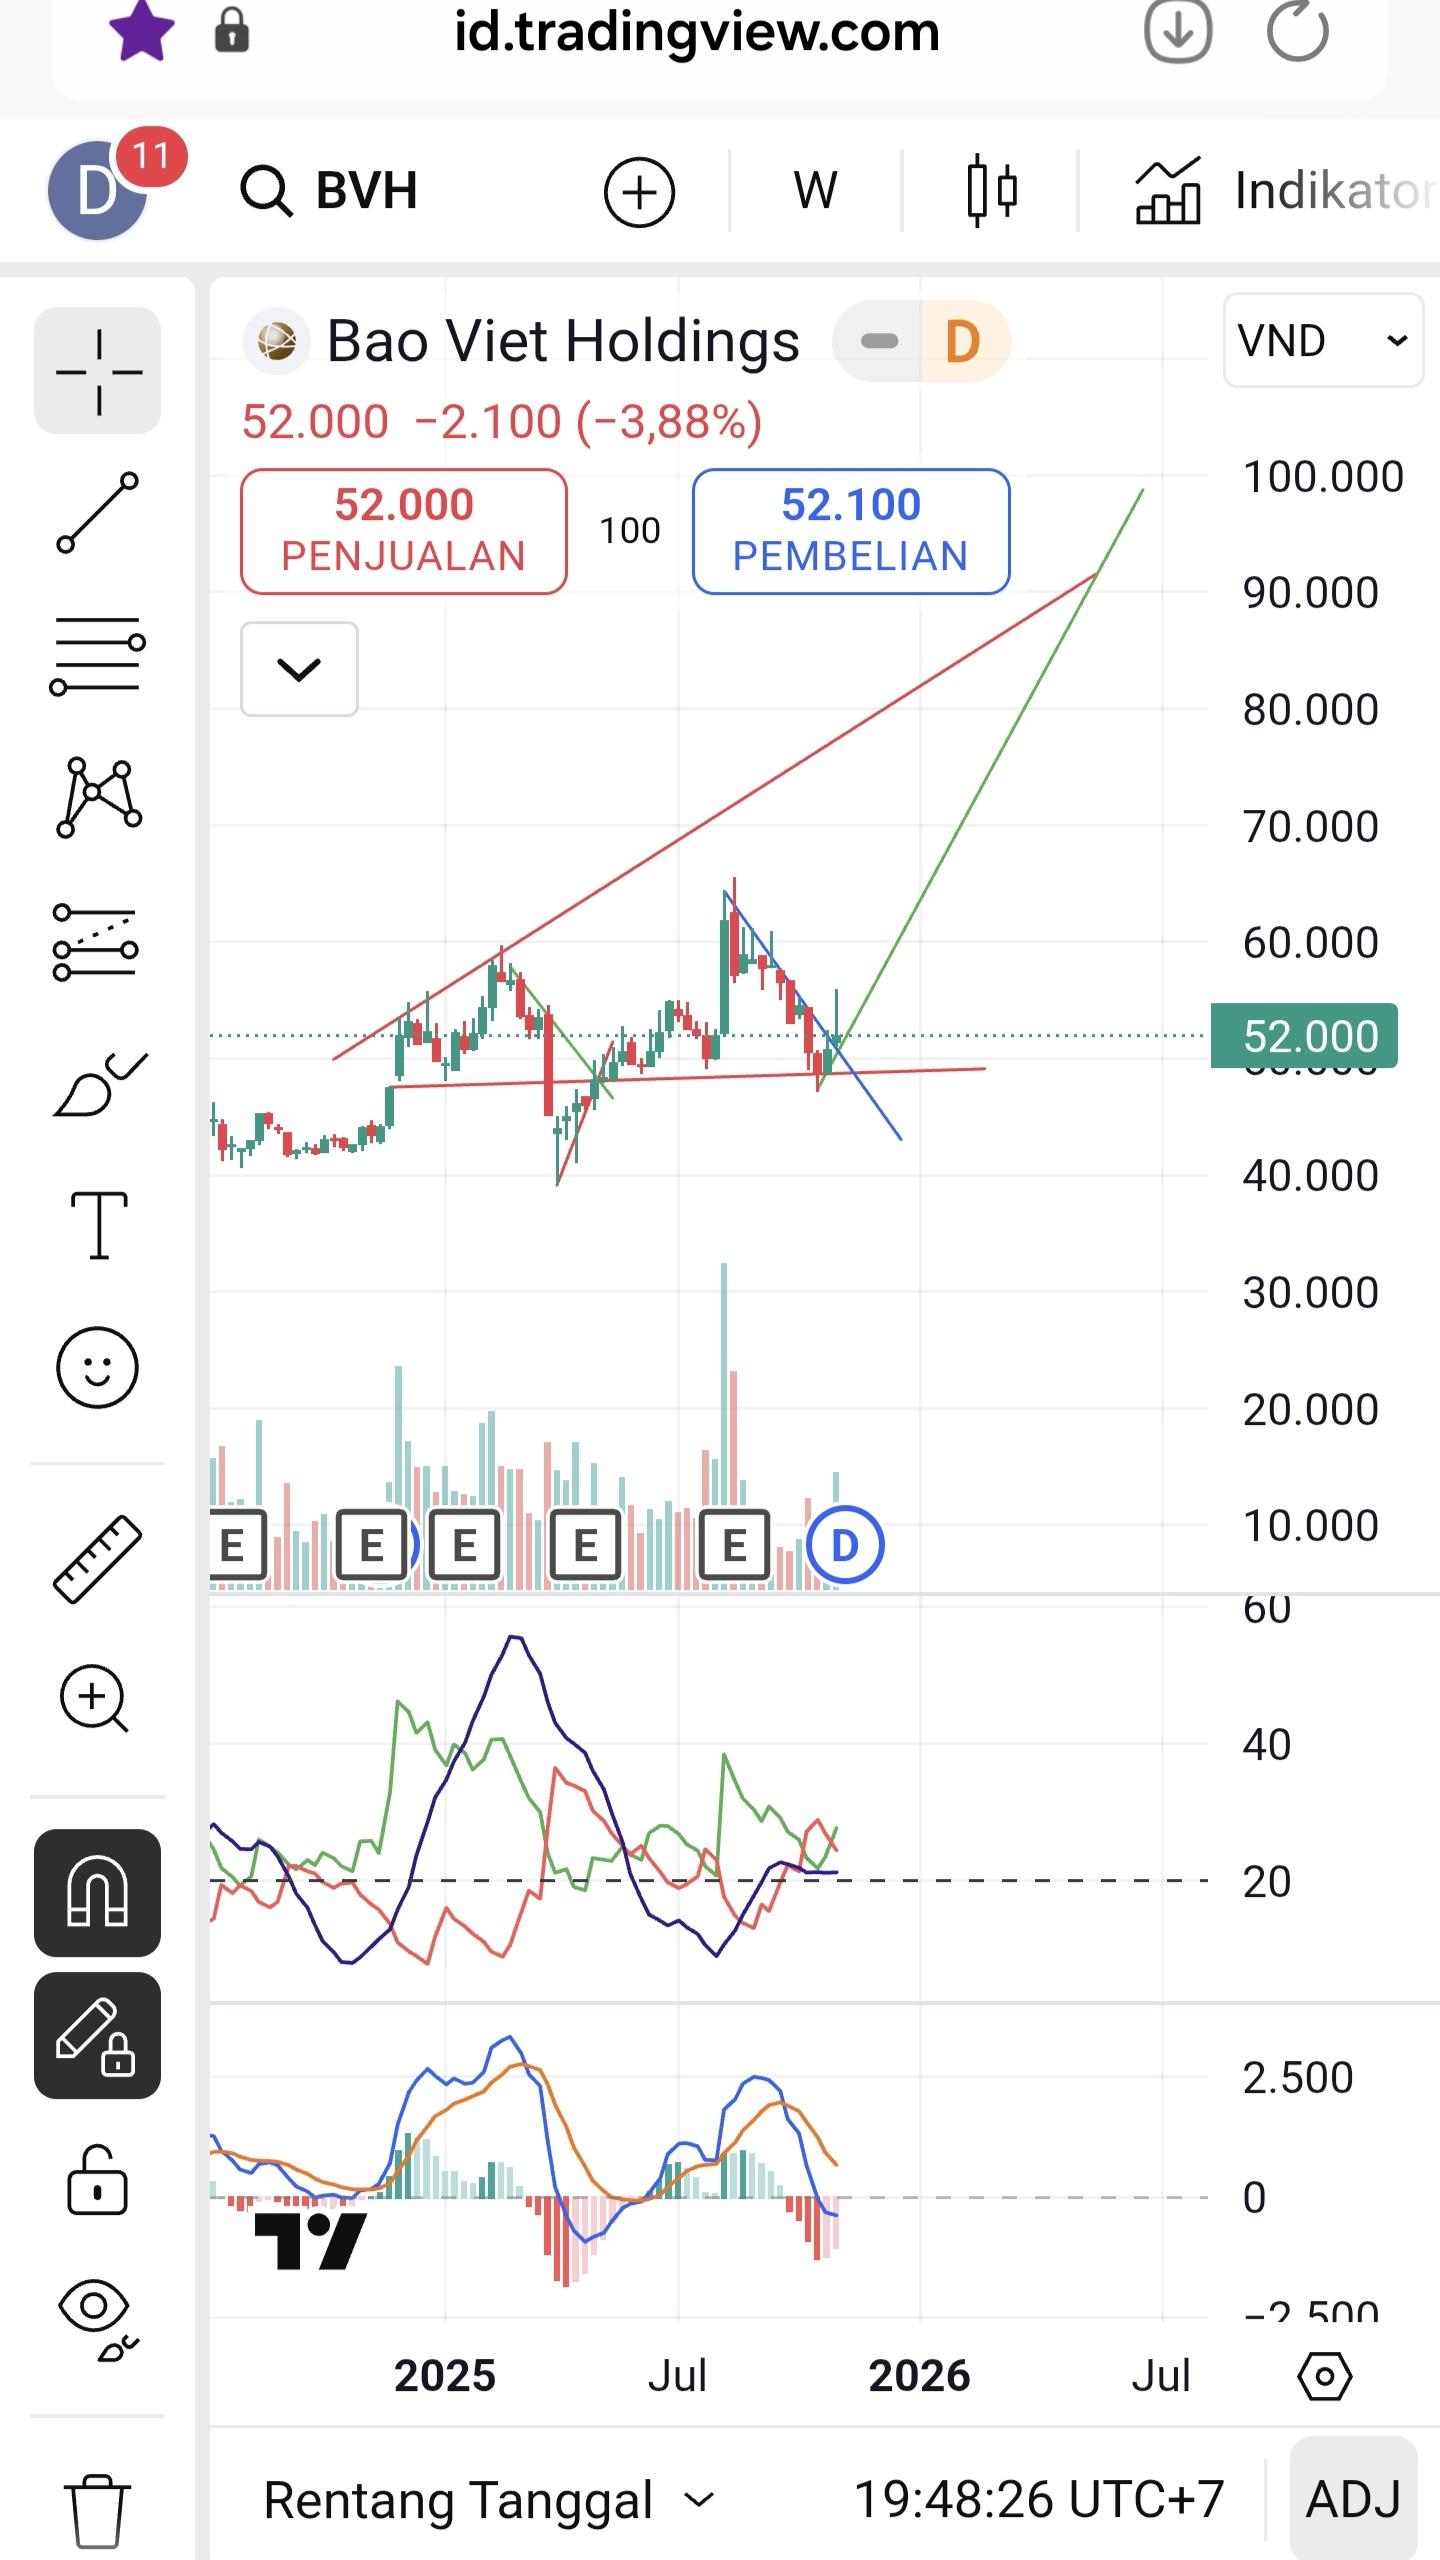Choose the text annotation tool
This screenshot has width=1440, height=2560.
(x=97, y=1225)
